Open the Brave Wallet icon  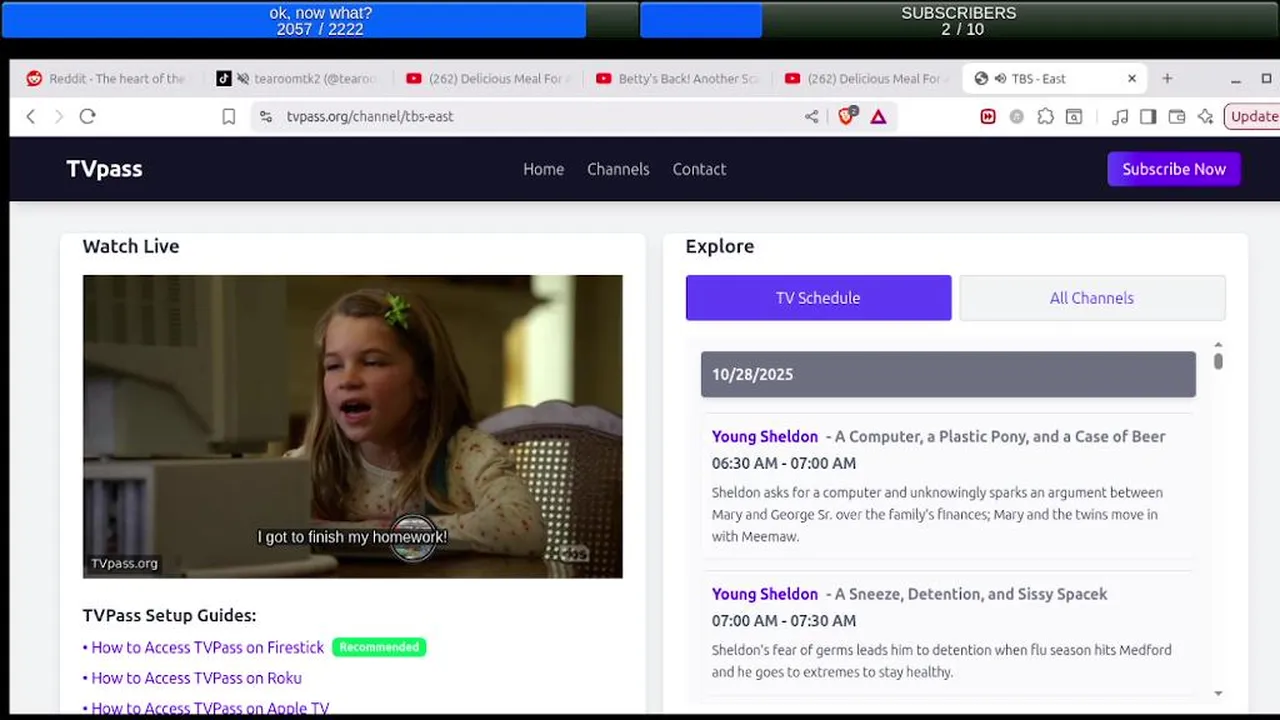click(1177, 117)
